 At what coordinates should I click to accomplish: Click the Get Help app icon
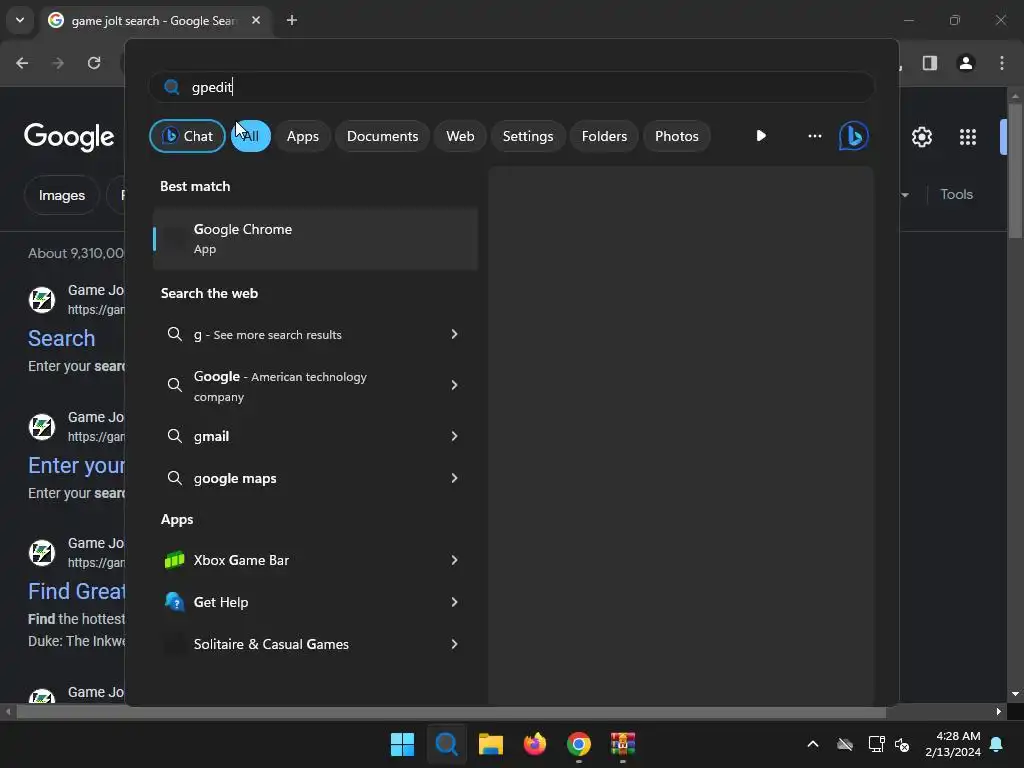(174, 602)
